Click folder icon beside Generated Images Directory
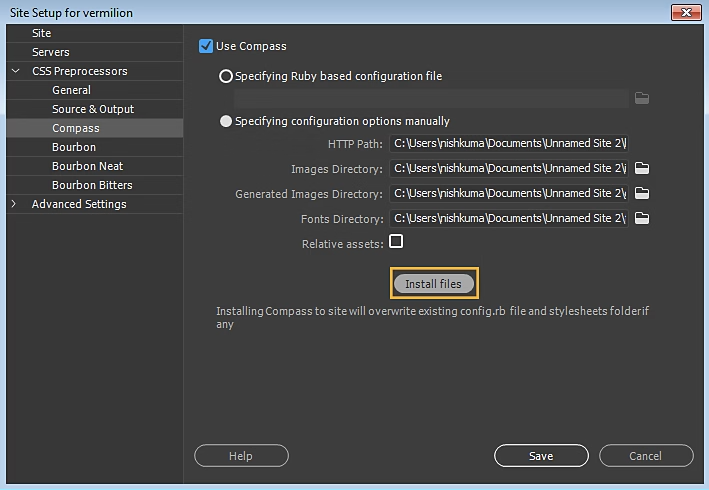The height and width of the screenshot is (490, 709). click(x=642, y=193)
